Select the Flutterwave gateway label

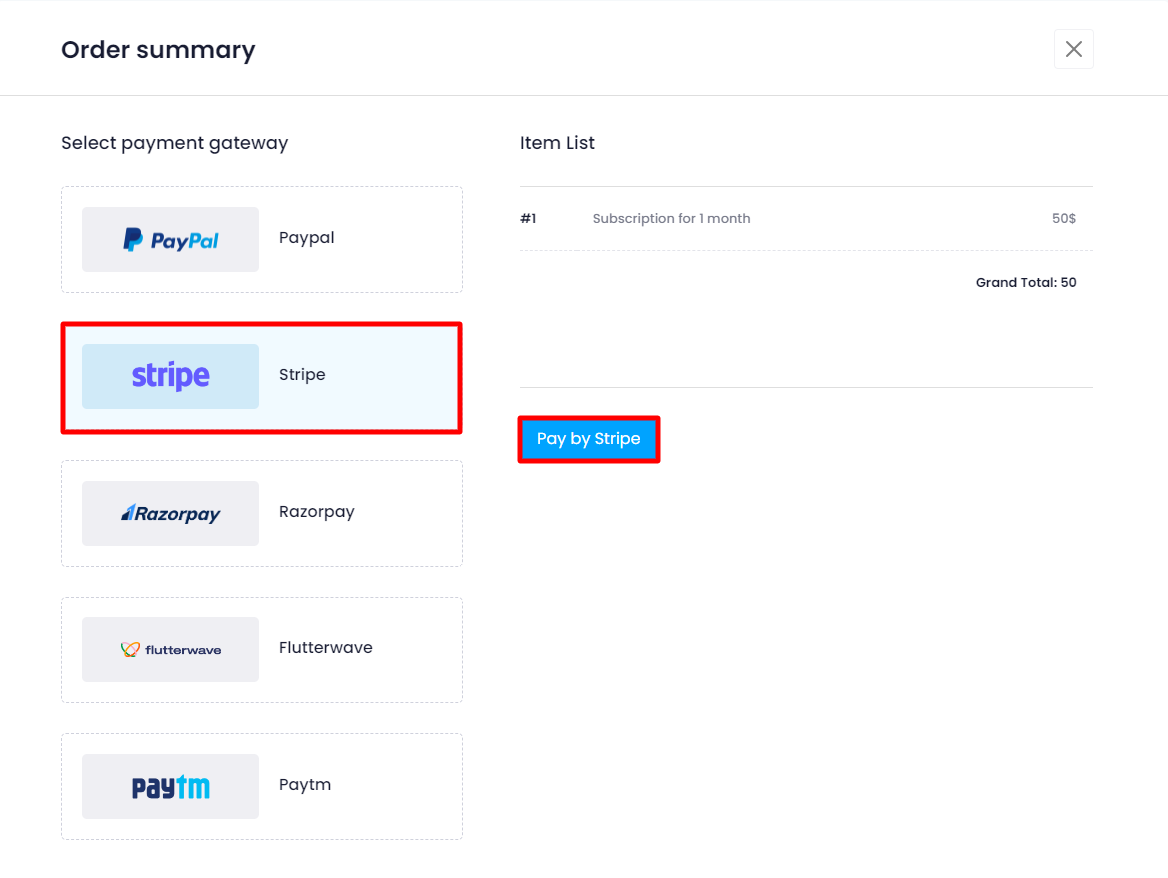(325, 648)
